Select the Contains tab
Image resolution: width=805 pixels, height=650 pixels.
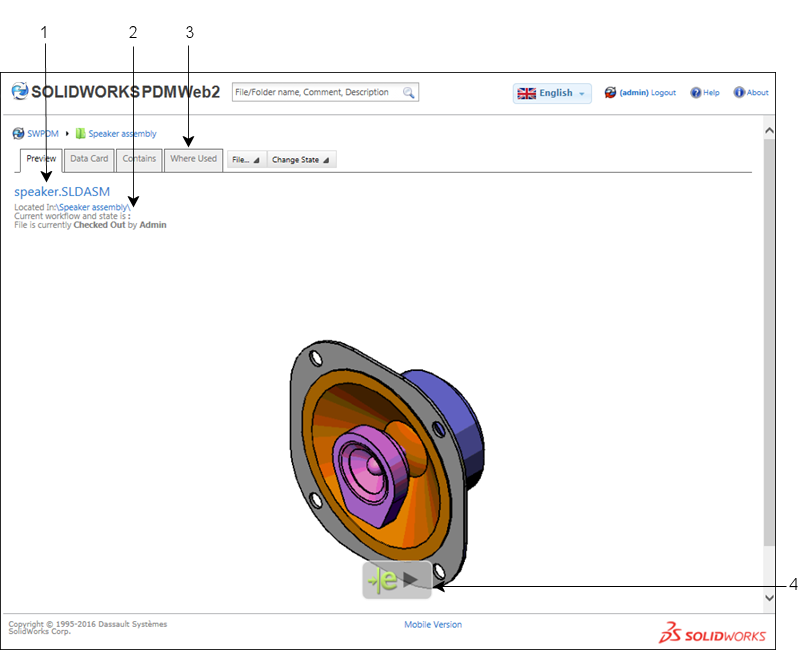(139, 159)
